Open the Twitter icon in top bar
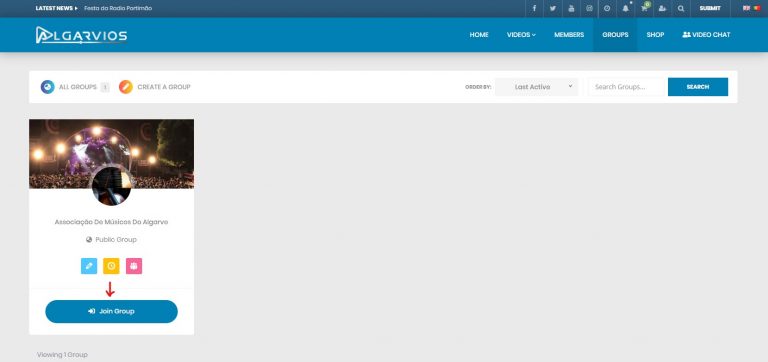This screenshot has height=362, width=768. (x=552, y=8)
